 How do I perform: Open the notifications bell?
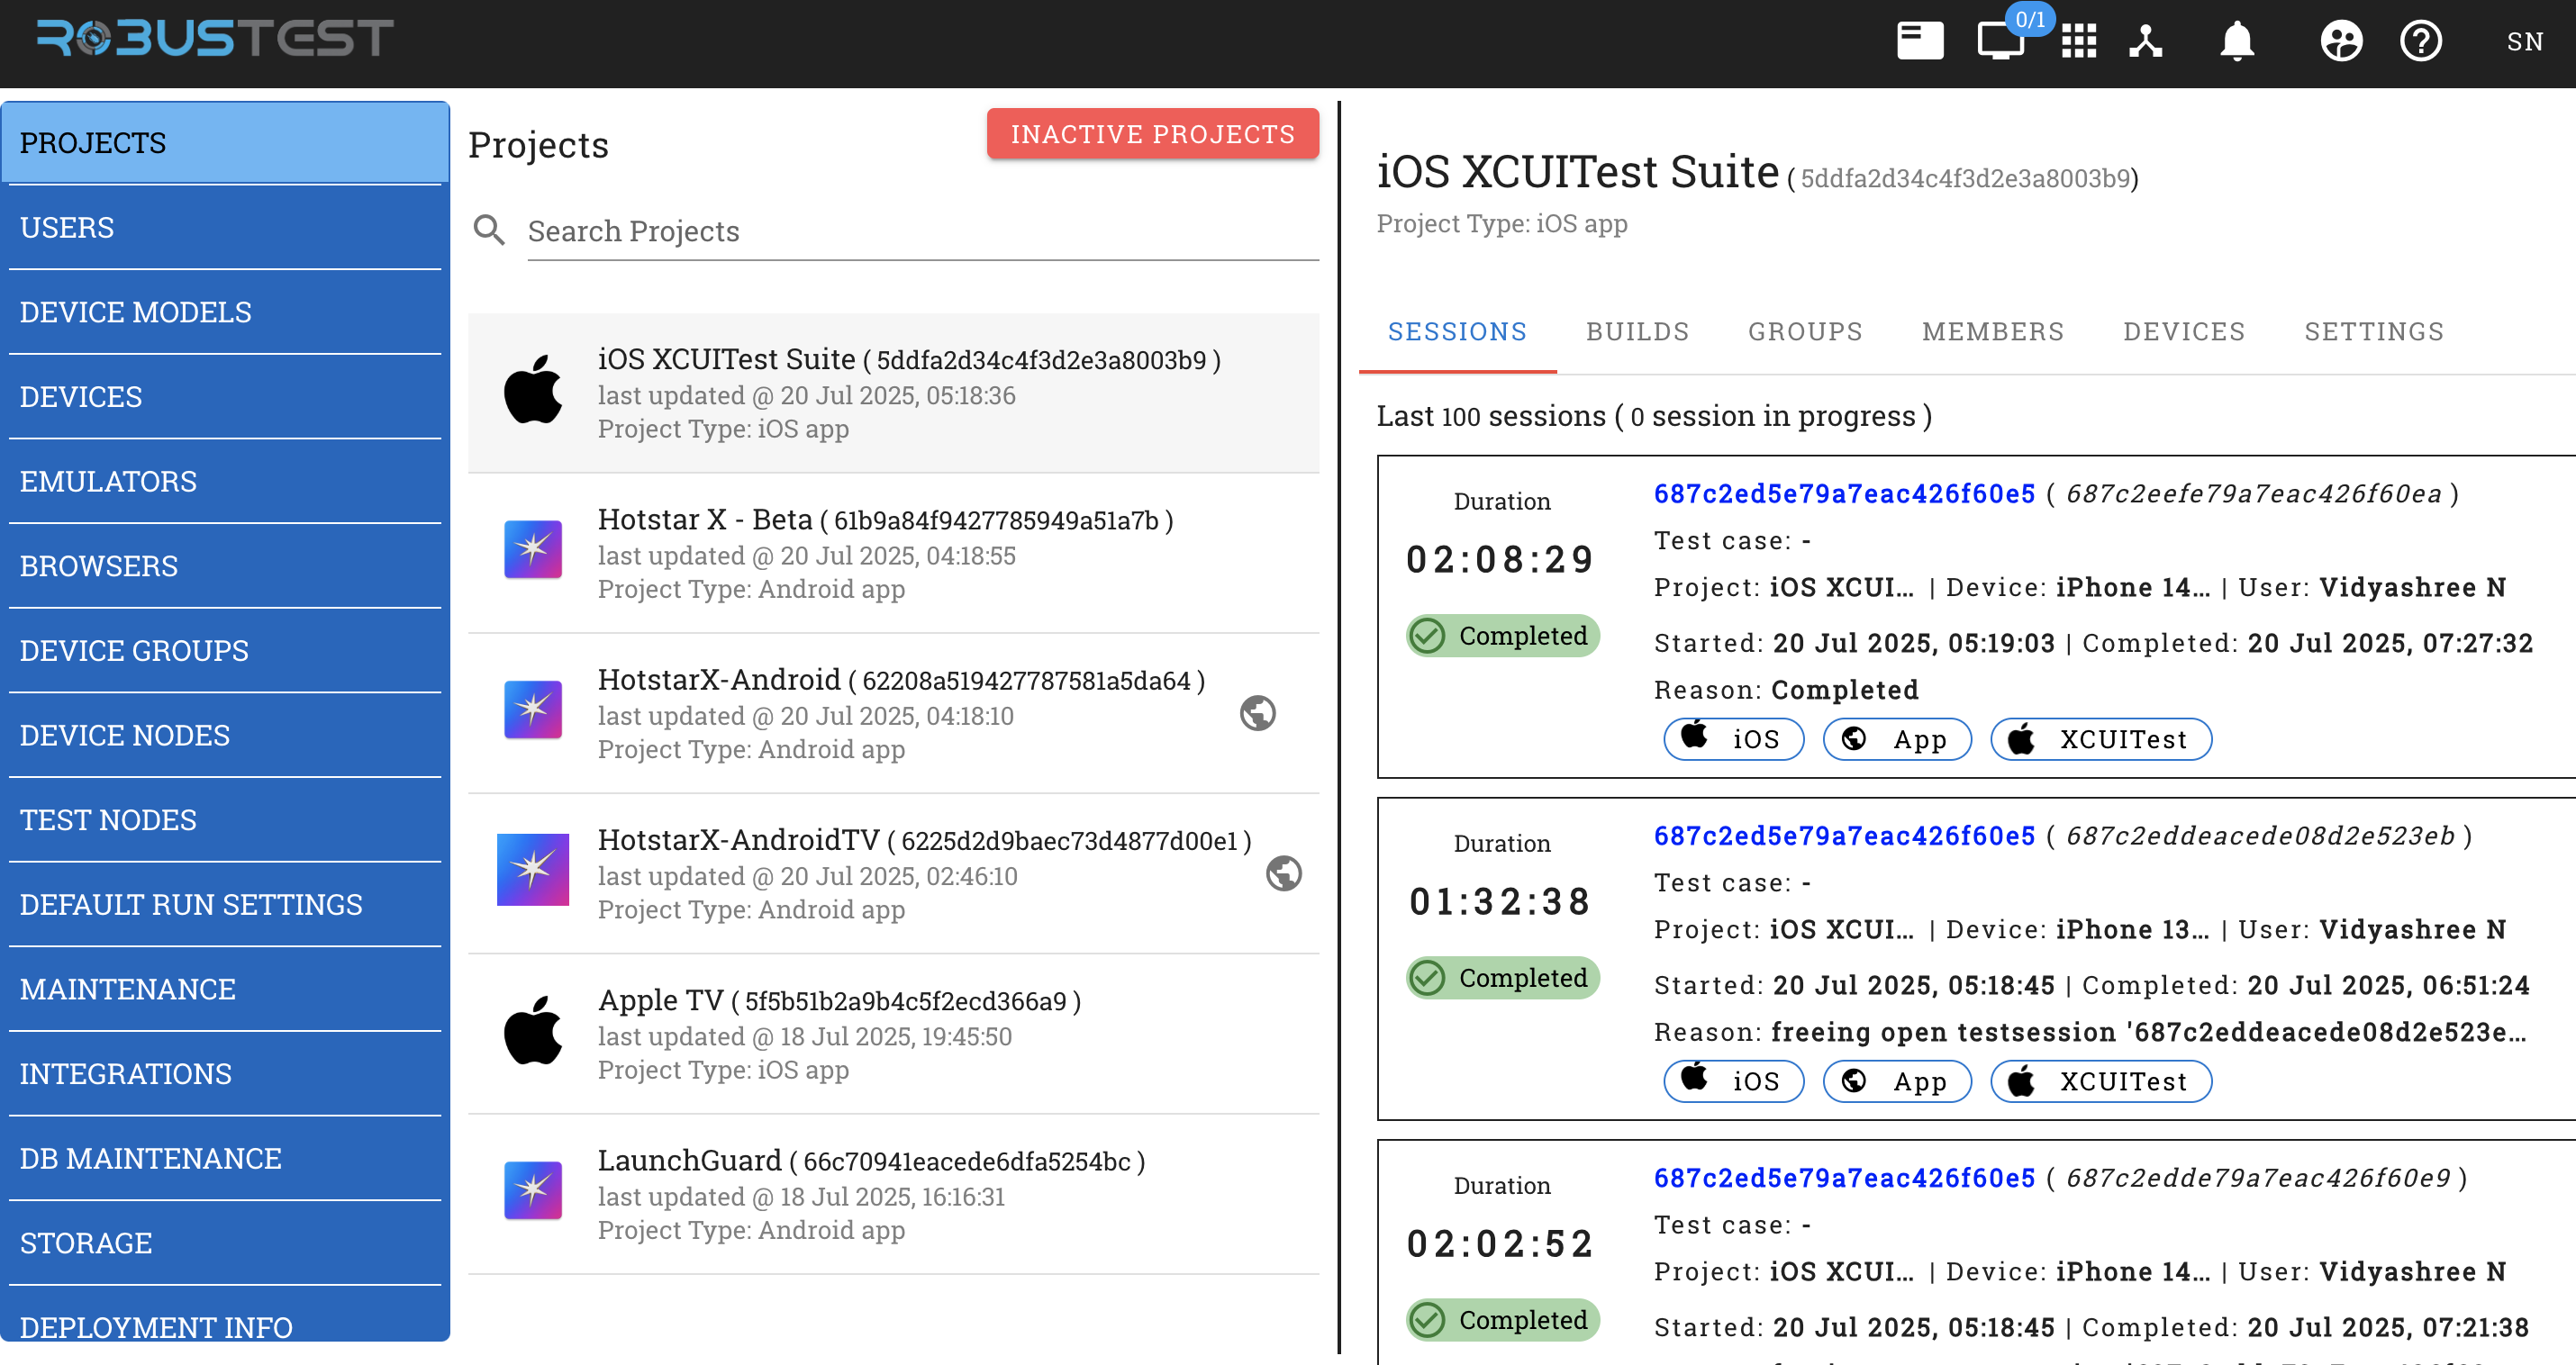pos(2237,41)
